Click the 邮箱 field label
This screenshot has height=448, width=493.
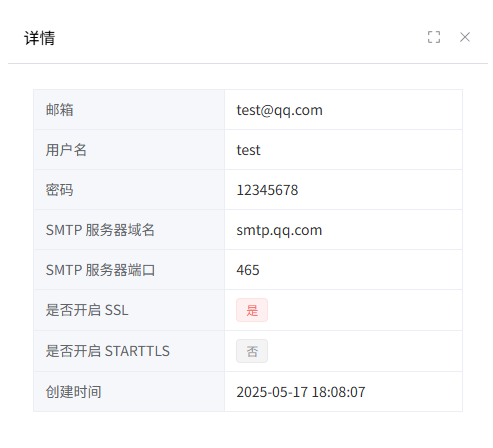59,110
